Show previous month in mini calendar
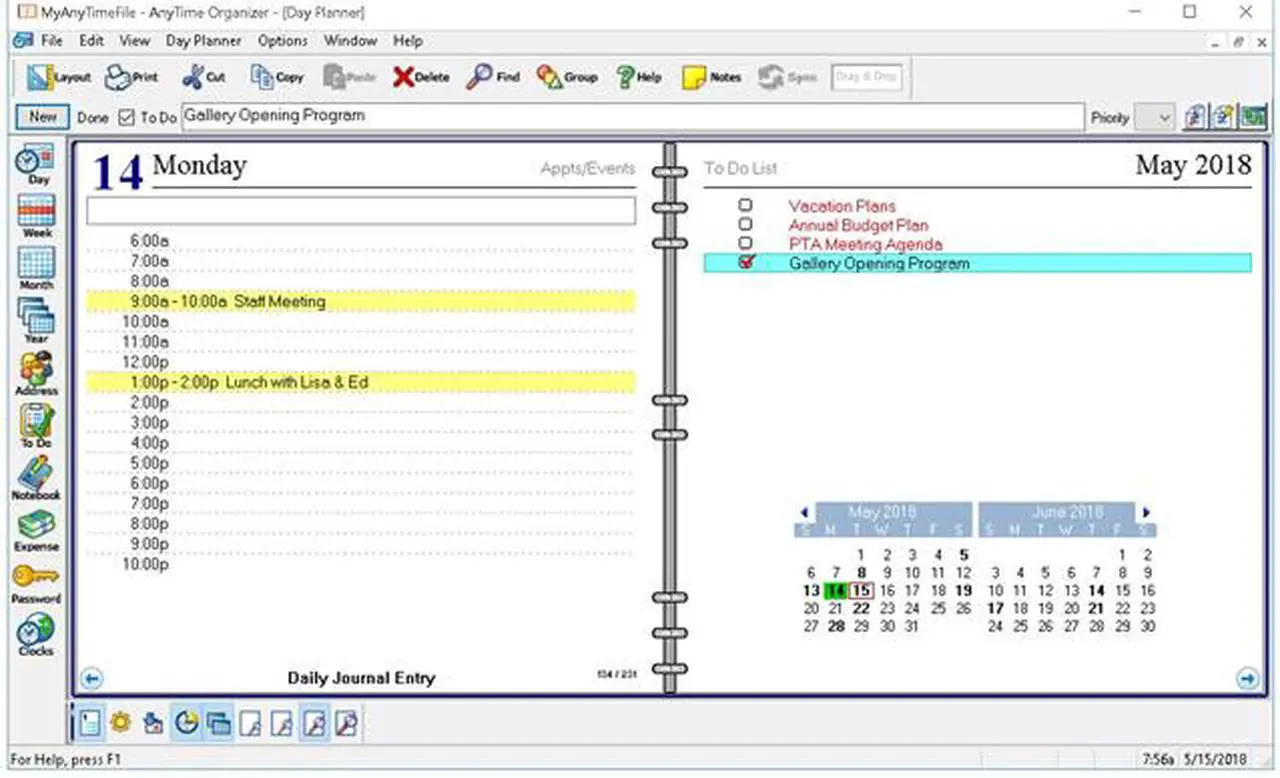 point(805,513)
